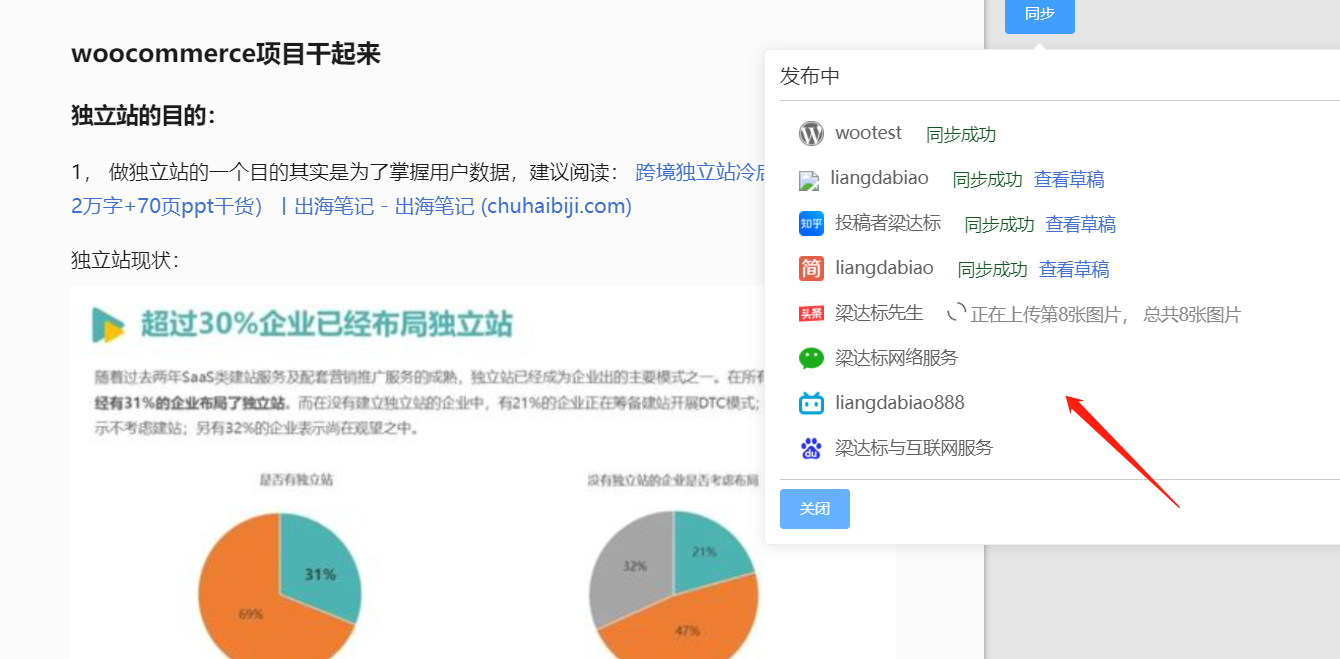
Task: Click the 发布中 popup title
Action: pos(810,76)
